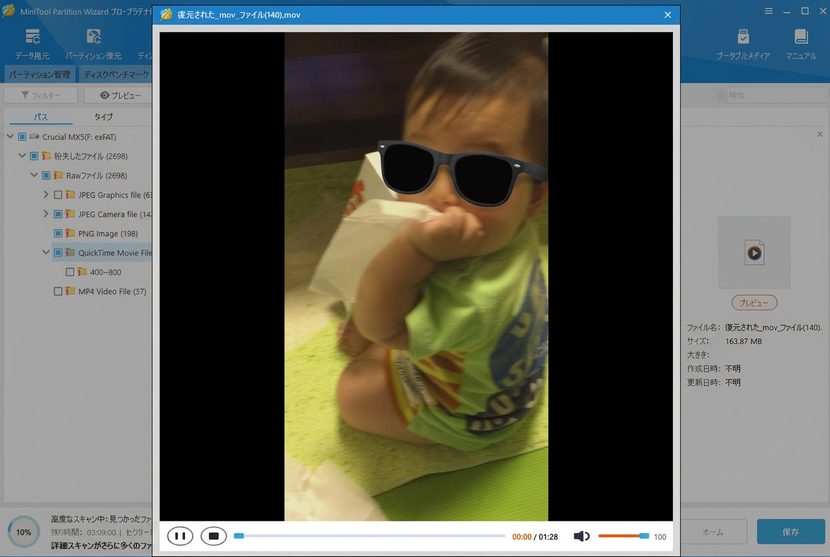830x557 pixels.
Task: Toggle the QuickTime Movie File checkbox
Action: pyautogui.click(x=58, y=253)
